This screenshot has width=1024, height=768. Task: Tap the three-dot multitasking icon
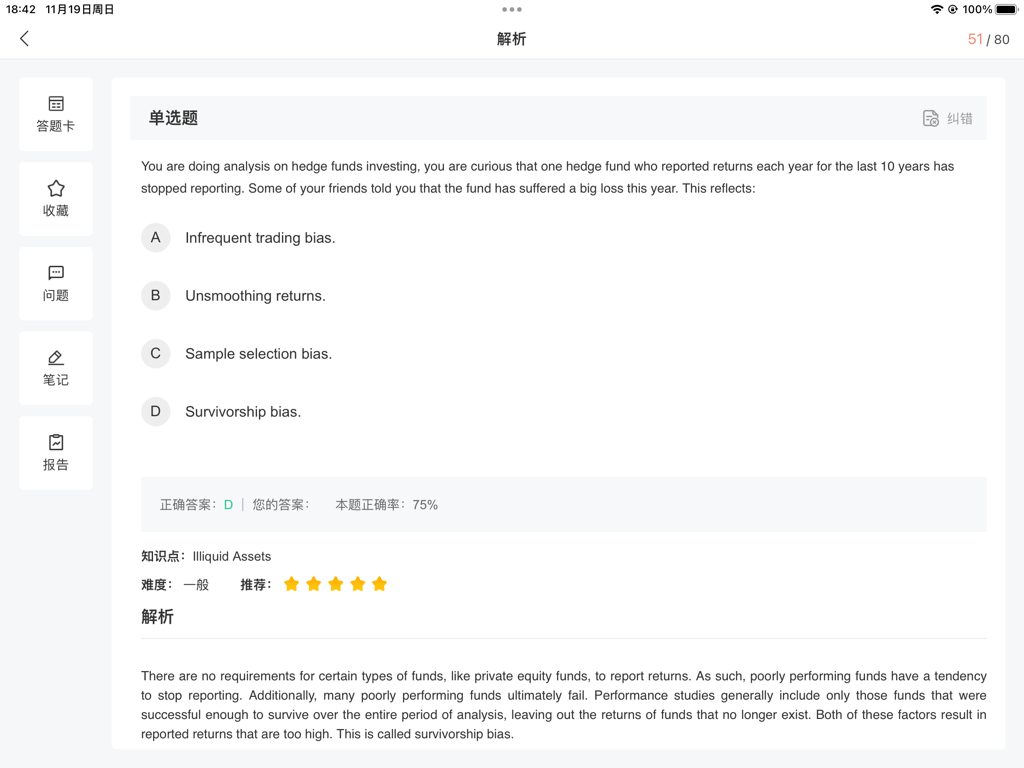click(x=512, y=10)
